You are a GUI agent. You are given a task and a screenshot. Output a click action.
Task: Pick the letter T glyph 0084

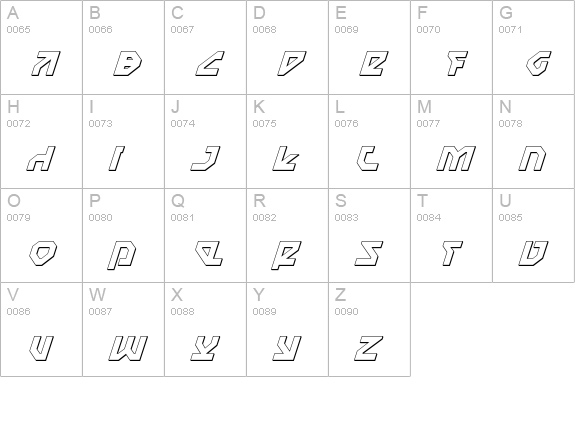coord(451,235)
